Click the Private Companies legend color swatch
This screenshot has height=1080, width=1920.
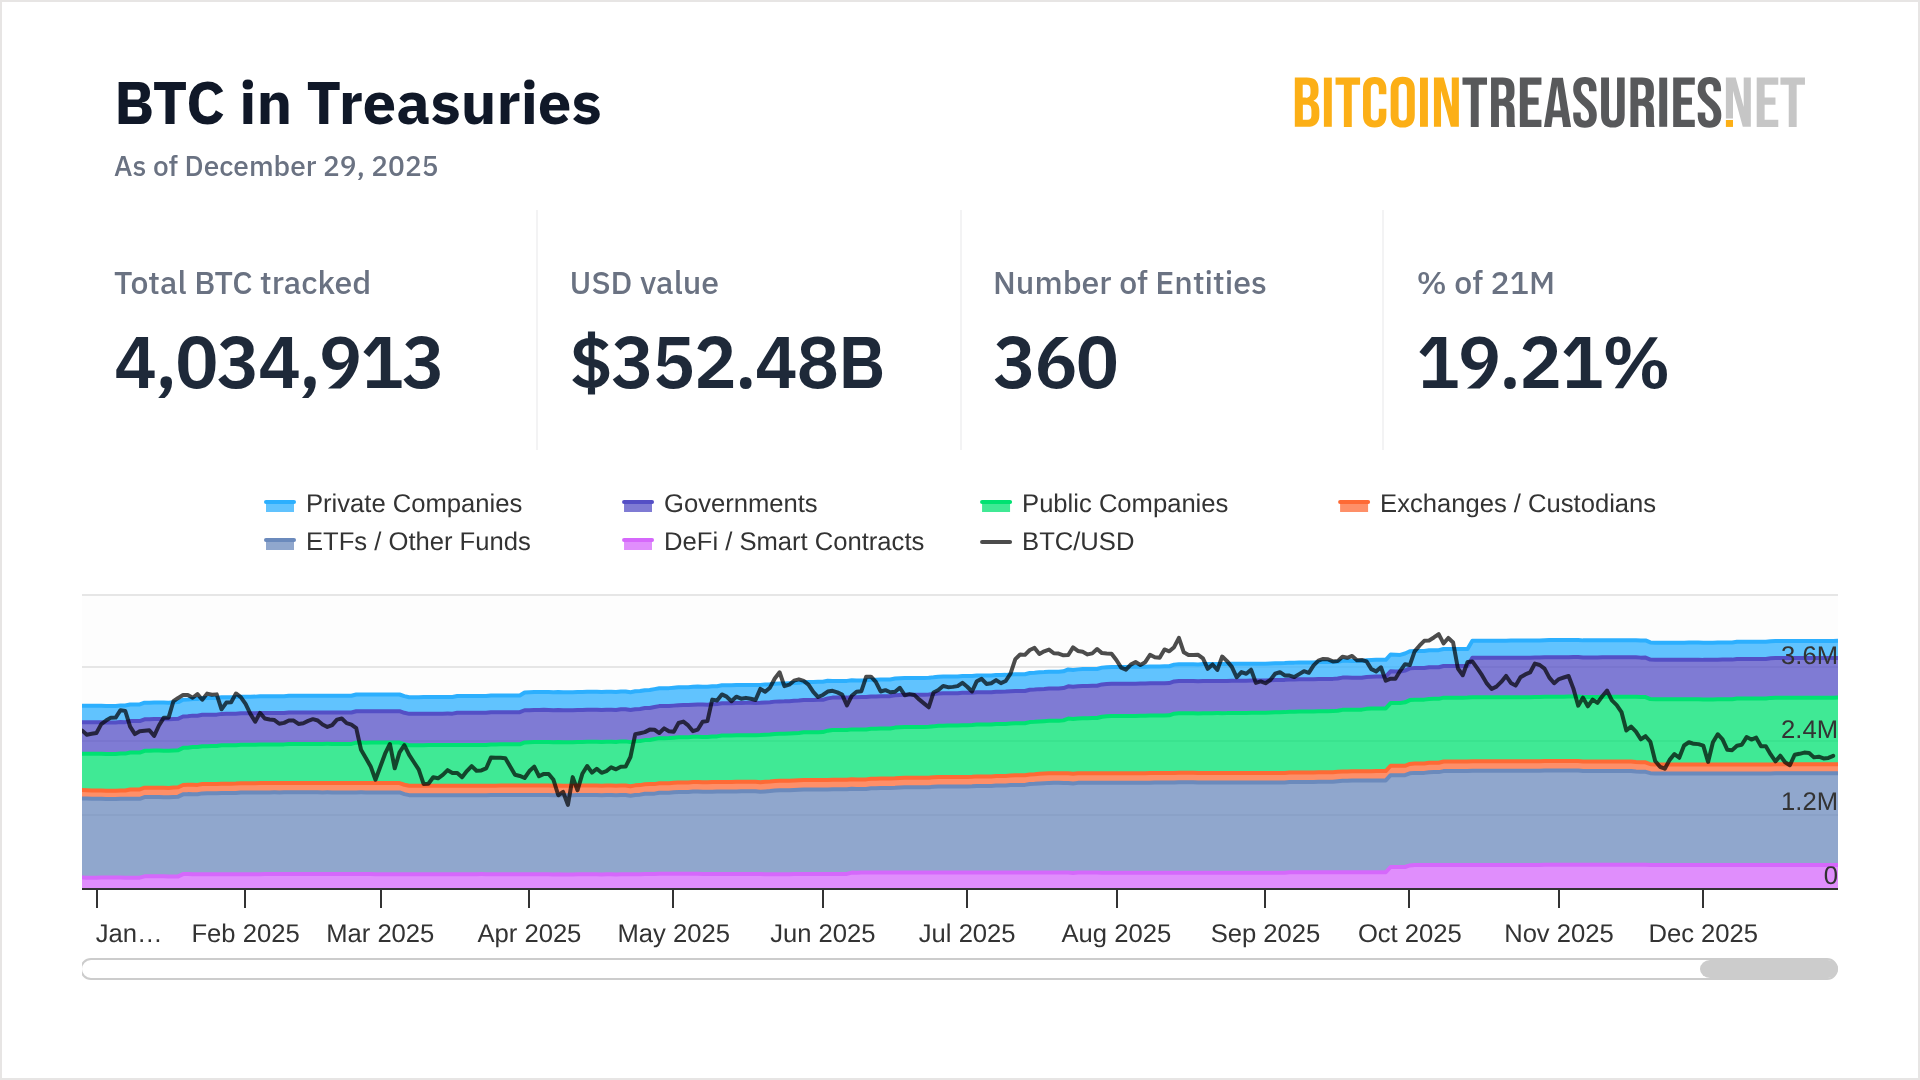[279, 505]
